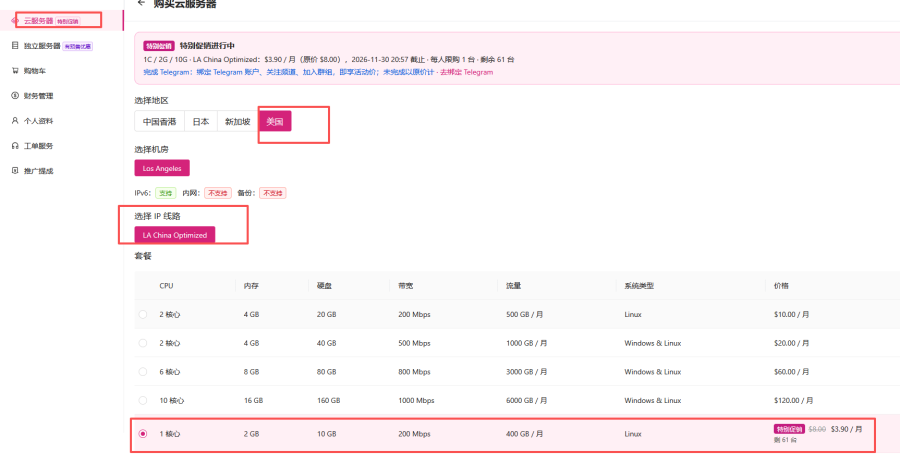The image size is (900, 464).
Task: Choose the LA China Optimized IP line
Action: click(x=175, y=235)
